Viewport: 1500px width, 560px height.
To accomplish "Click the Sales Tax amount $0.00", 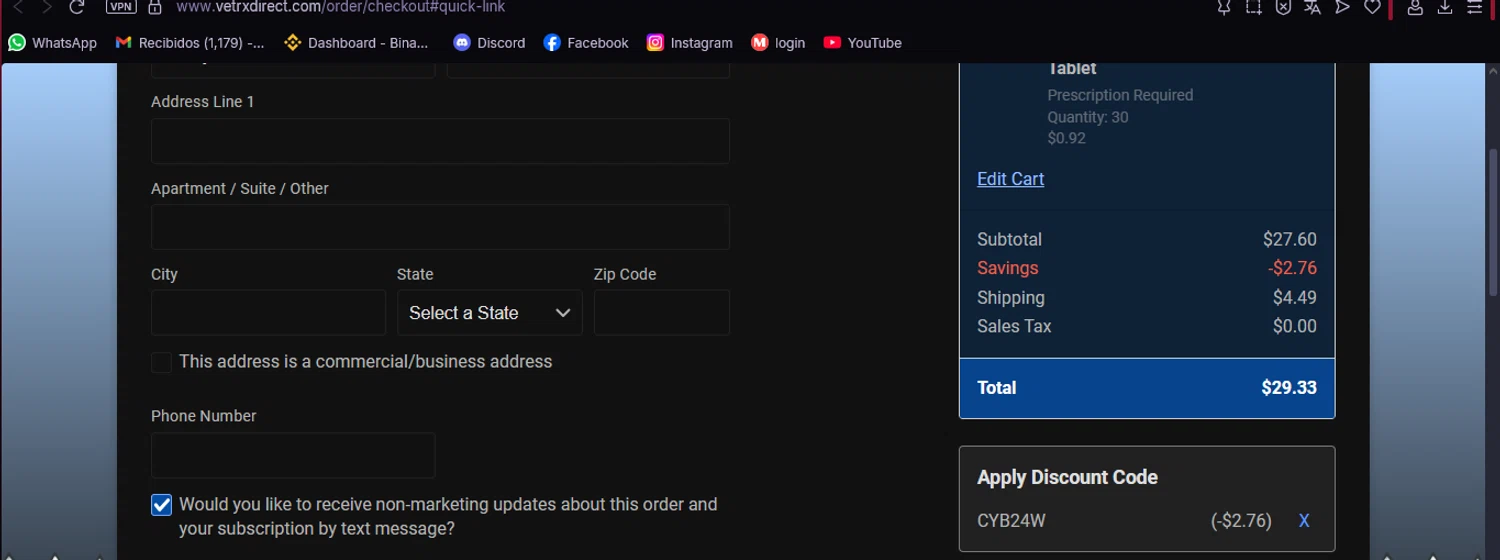I will [1294, 326].
